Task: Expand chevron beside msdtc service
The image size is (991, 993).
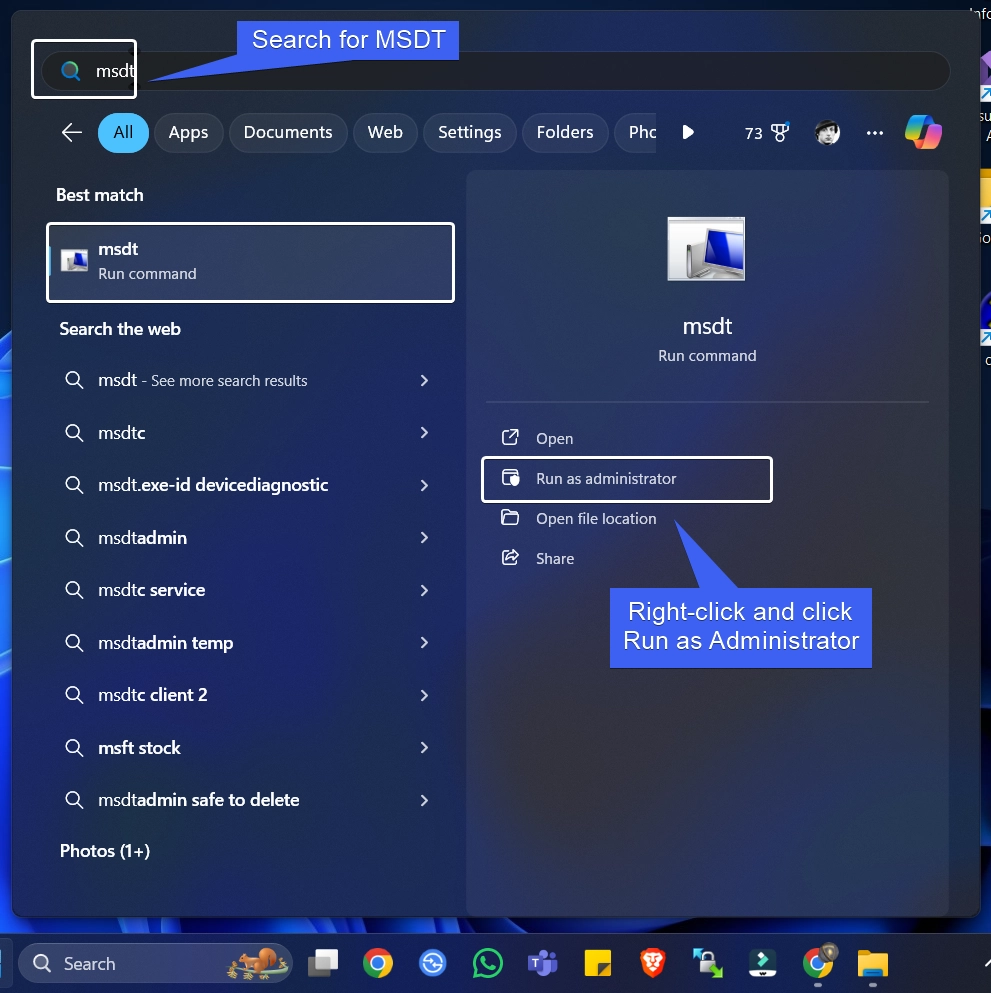Action: (x=424, y=590)
